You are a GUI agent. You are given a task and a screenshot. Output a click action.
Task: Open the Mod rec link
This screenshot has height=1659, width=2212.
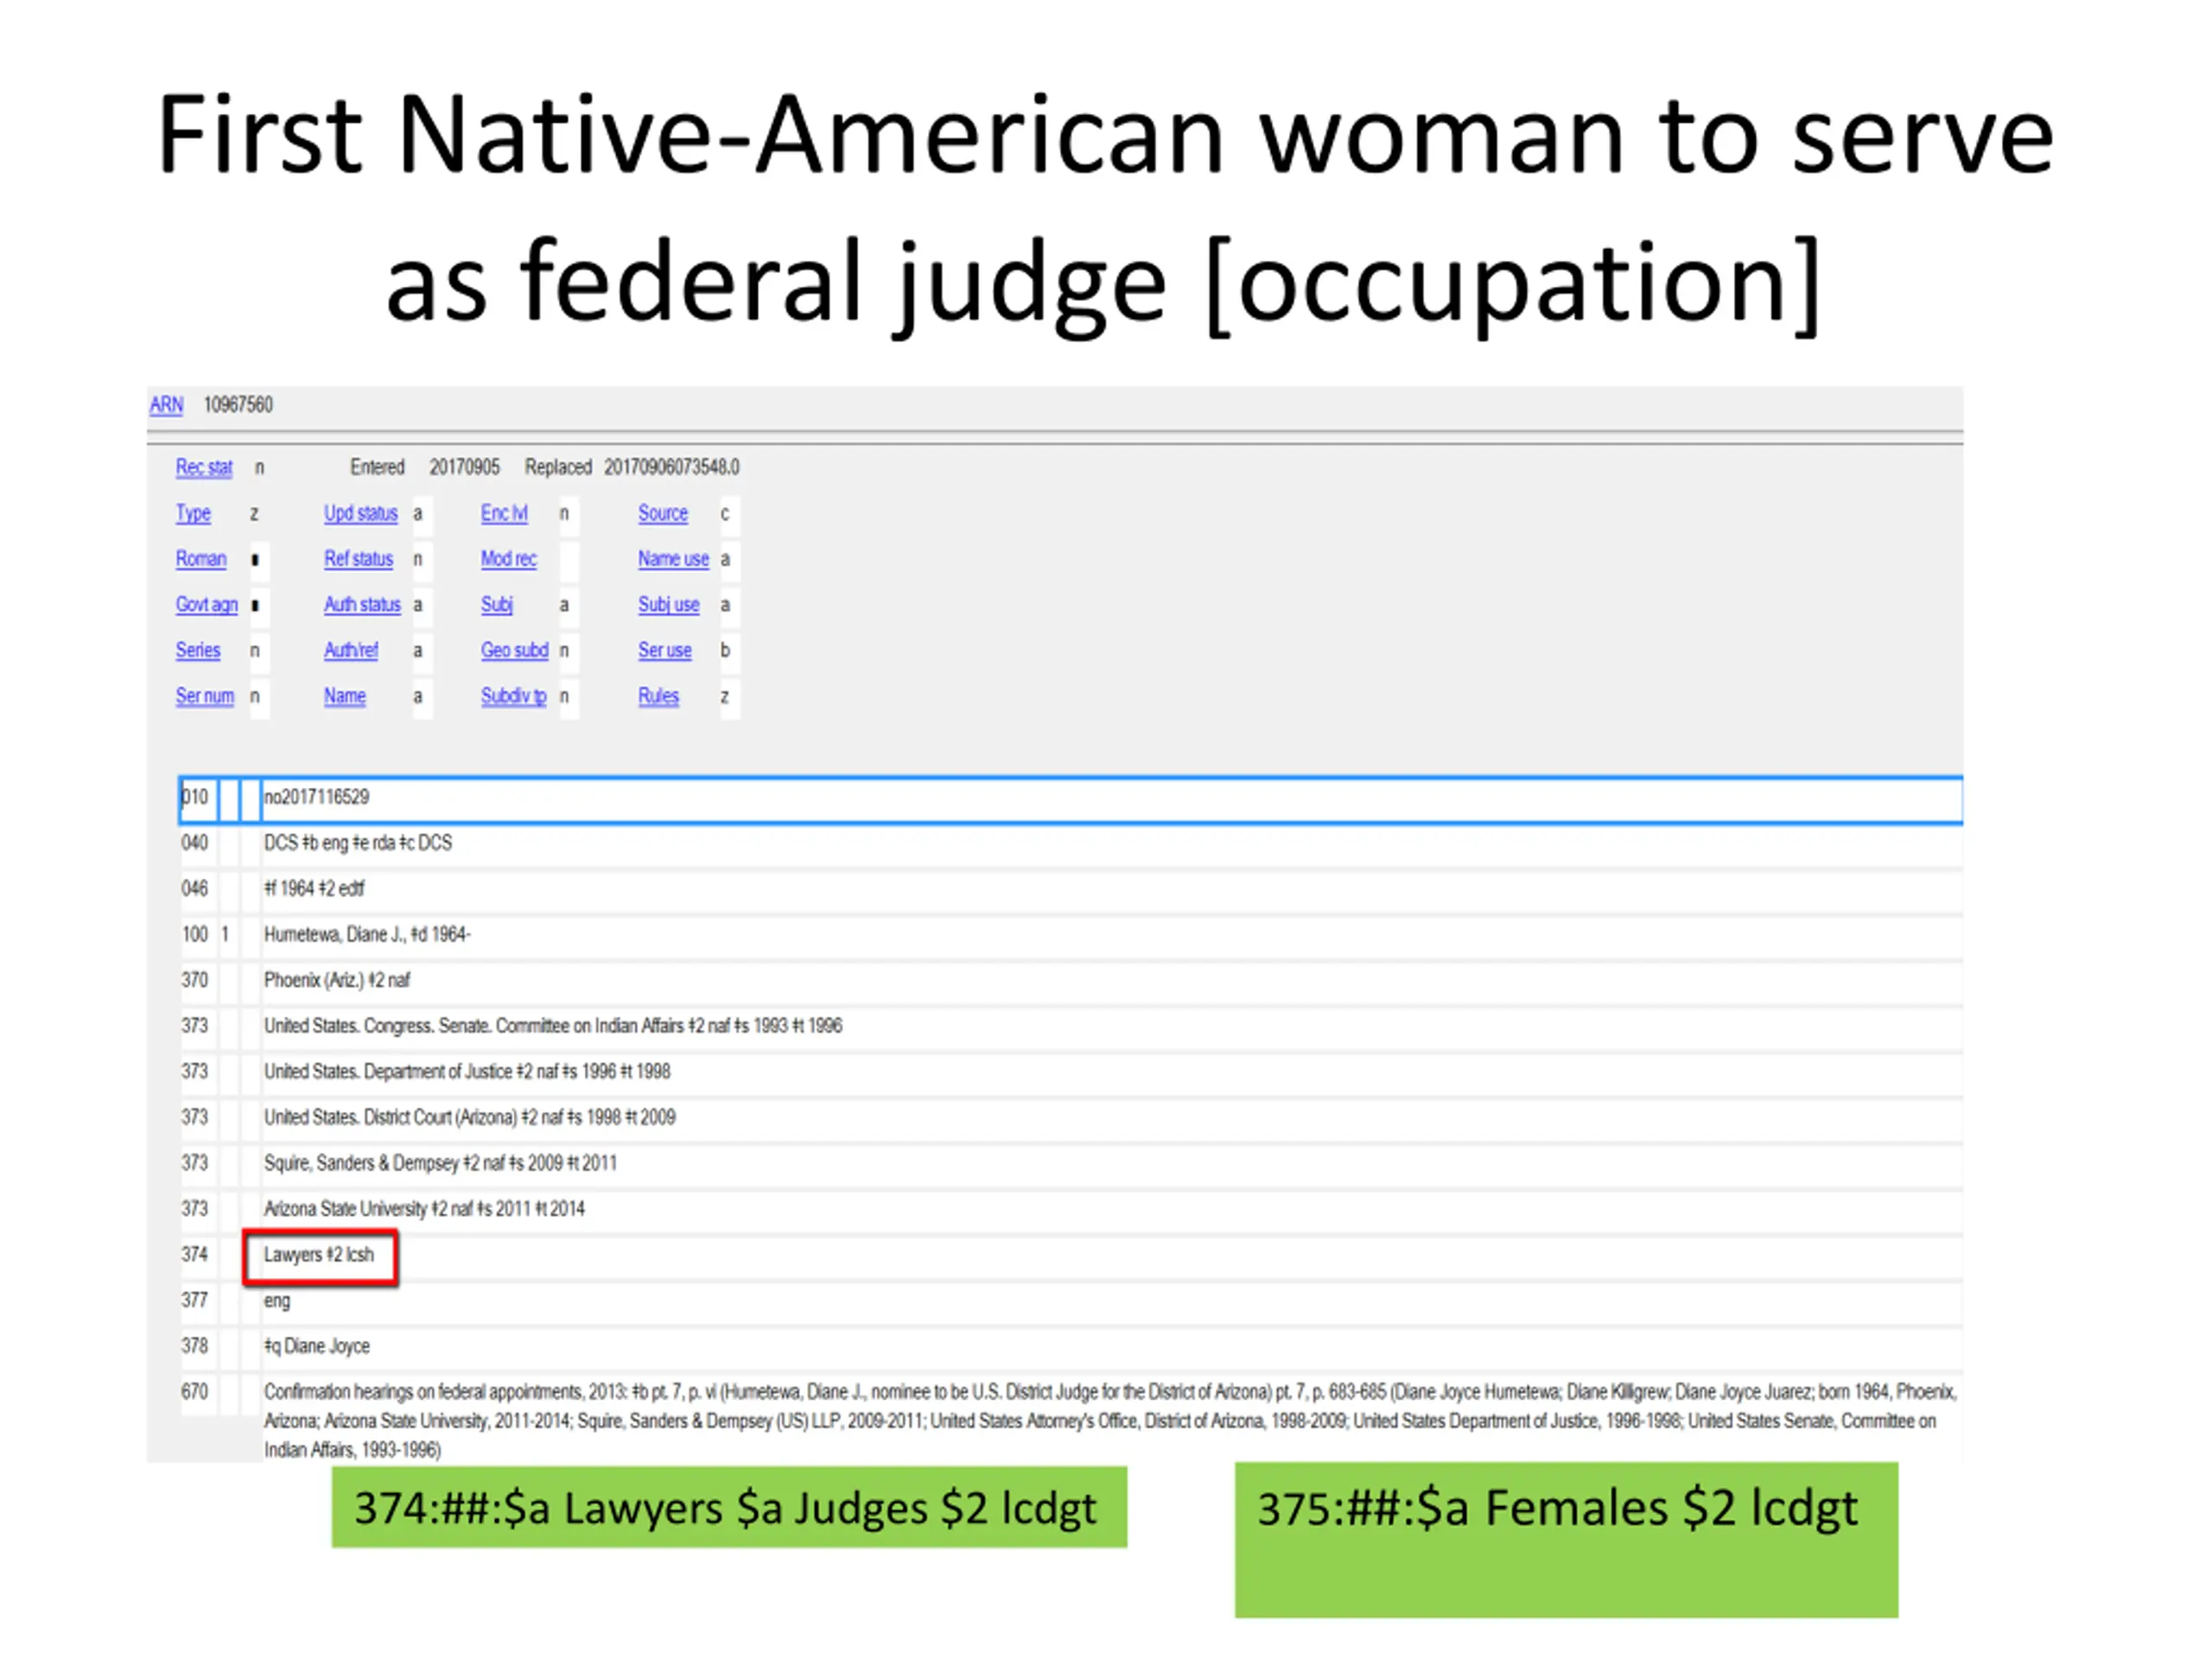pos(509,559)
